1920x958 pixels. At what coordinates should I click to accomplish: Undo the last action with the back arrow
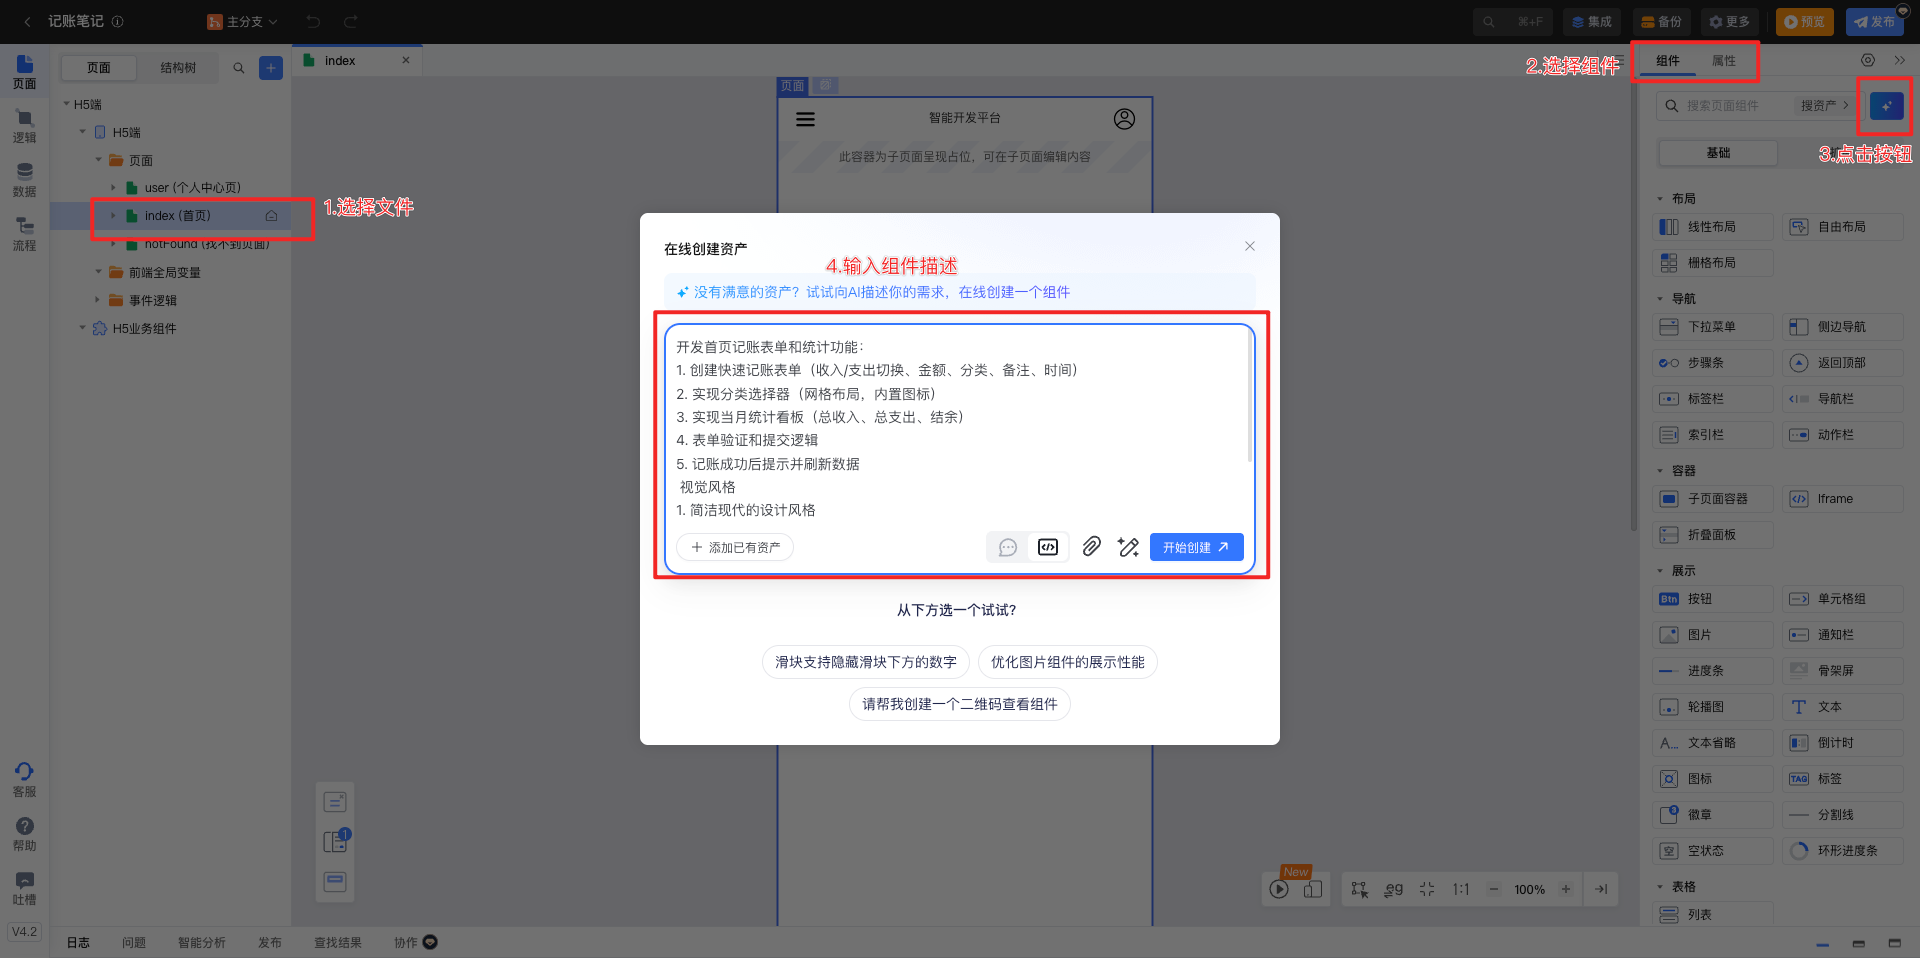click(x=313, y=21)
